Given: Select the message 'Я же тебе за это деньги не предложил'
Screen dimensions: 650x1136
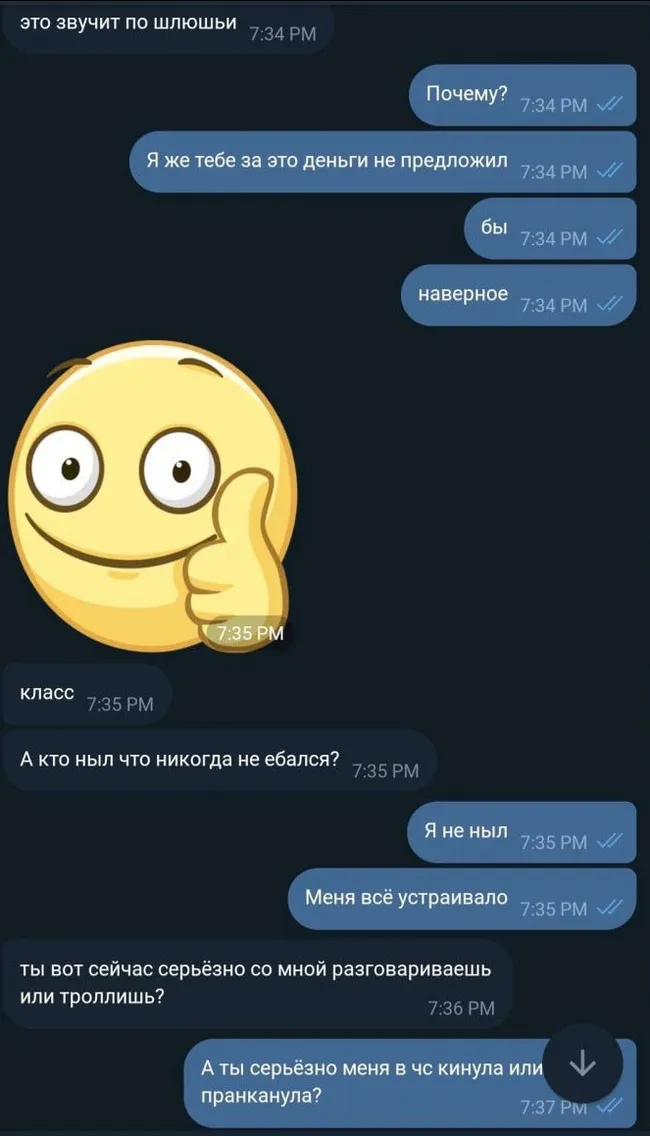Looking at the screenshot, I should pyautogui.click(x=383, y=162).
